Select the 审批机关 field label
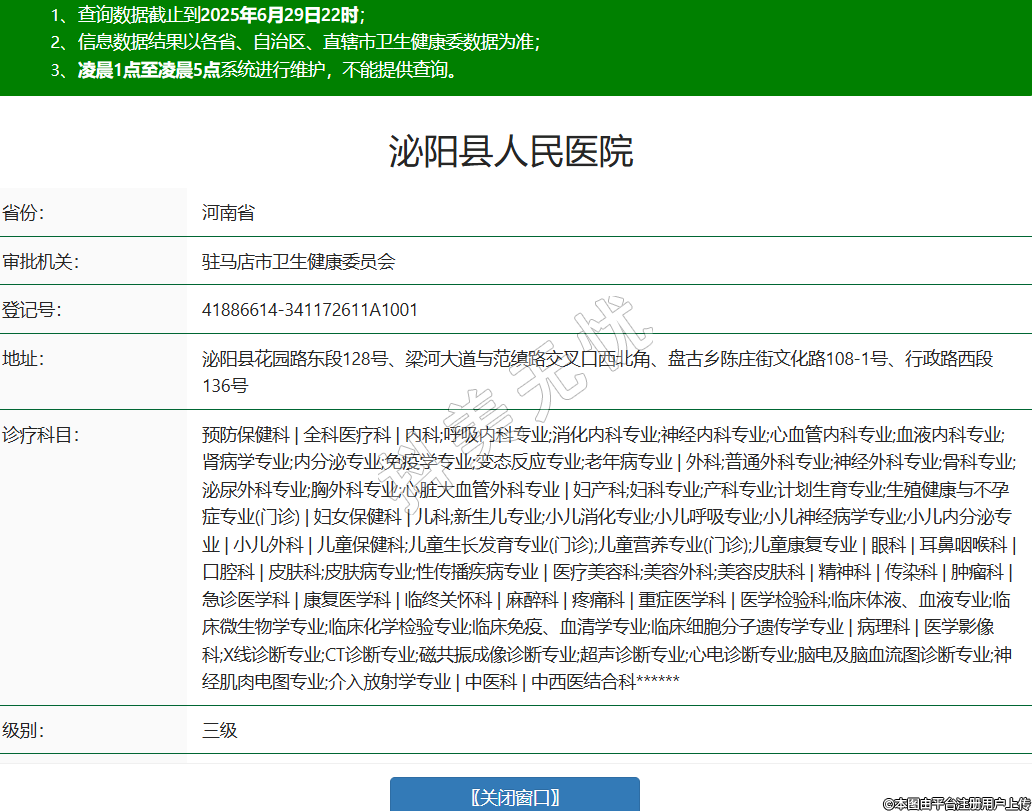 [41, 262]
